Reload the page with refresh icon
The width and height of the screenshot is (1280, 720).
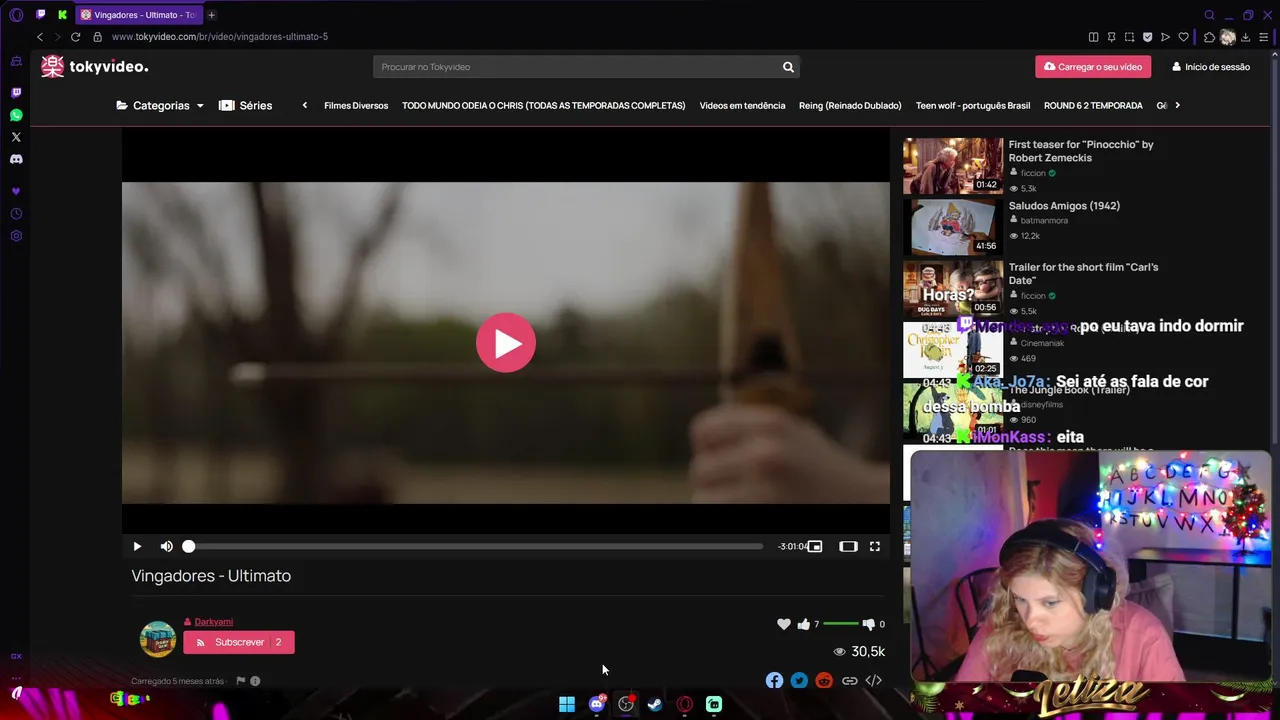point(75,37)
